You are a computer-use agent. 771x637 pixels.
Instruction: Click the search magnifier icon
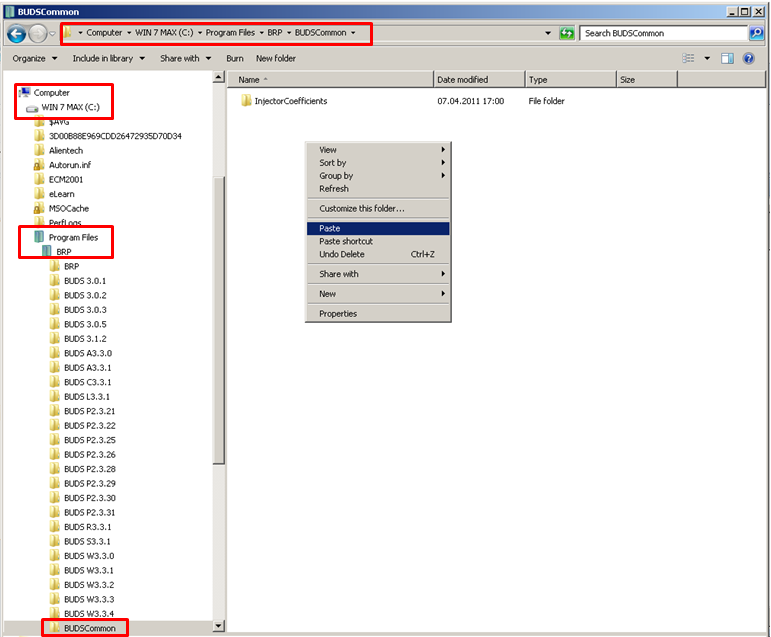click(x=756, y=33)
